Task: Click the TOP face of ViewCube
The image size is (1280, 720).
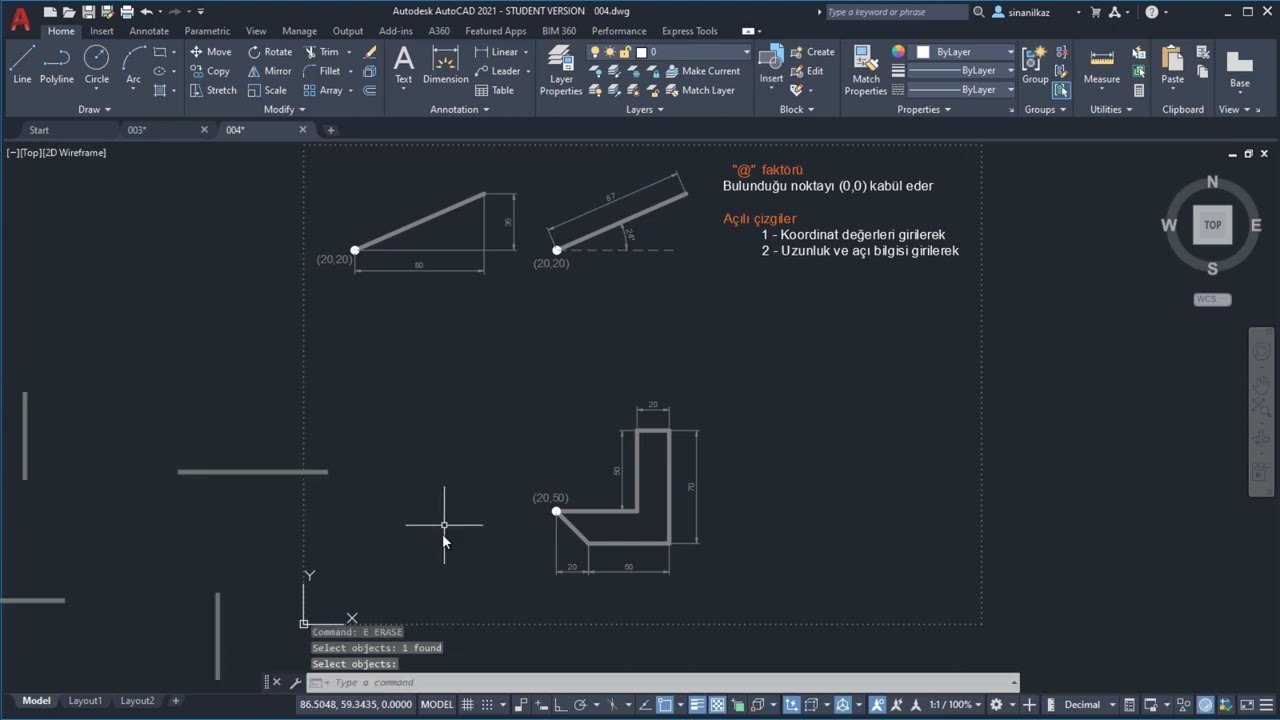Action: point(1212,225)
